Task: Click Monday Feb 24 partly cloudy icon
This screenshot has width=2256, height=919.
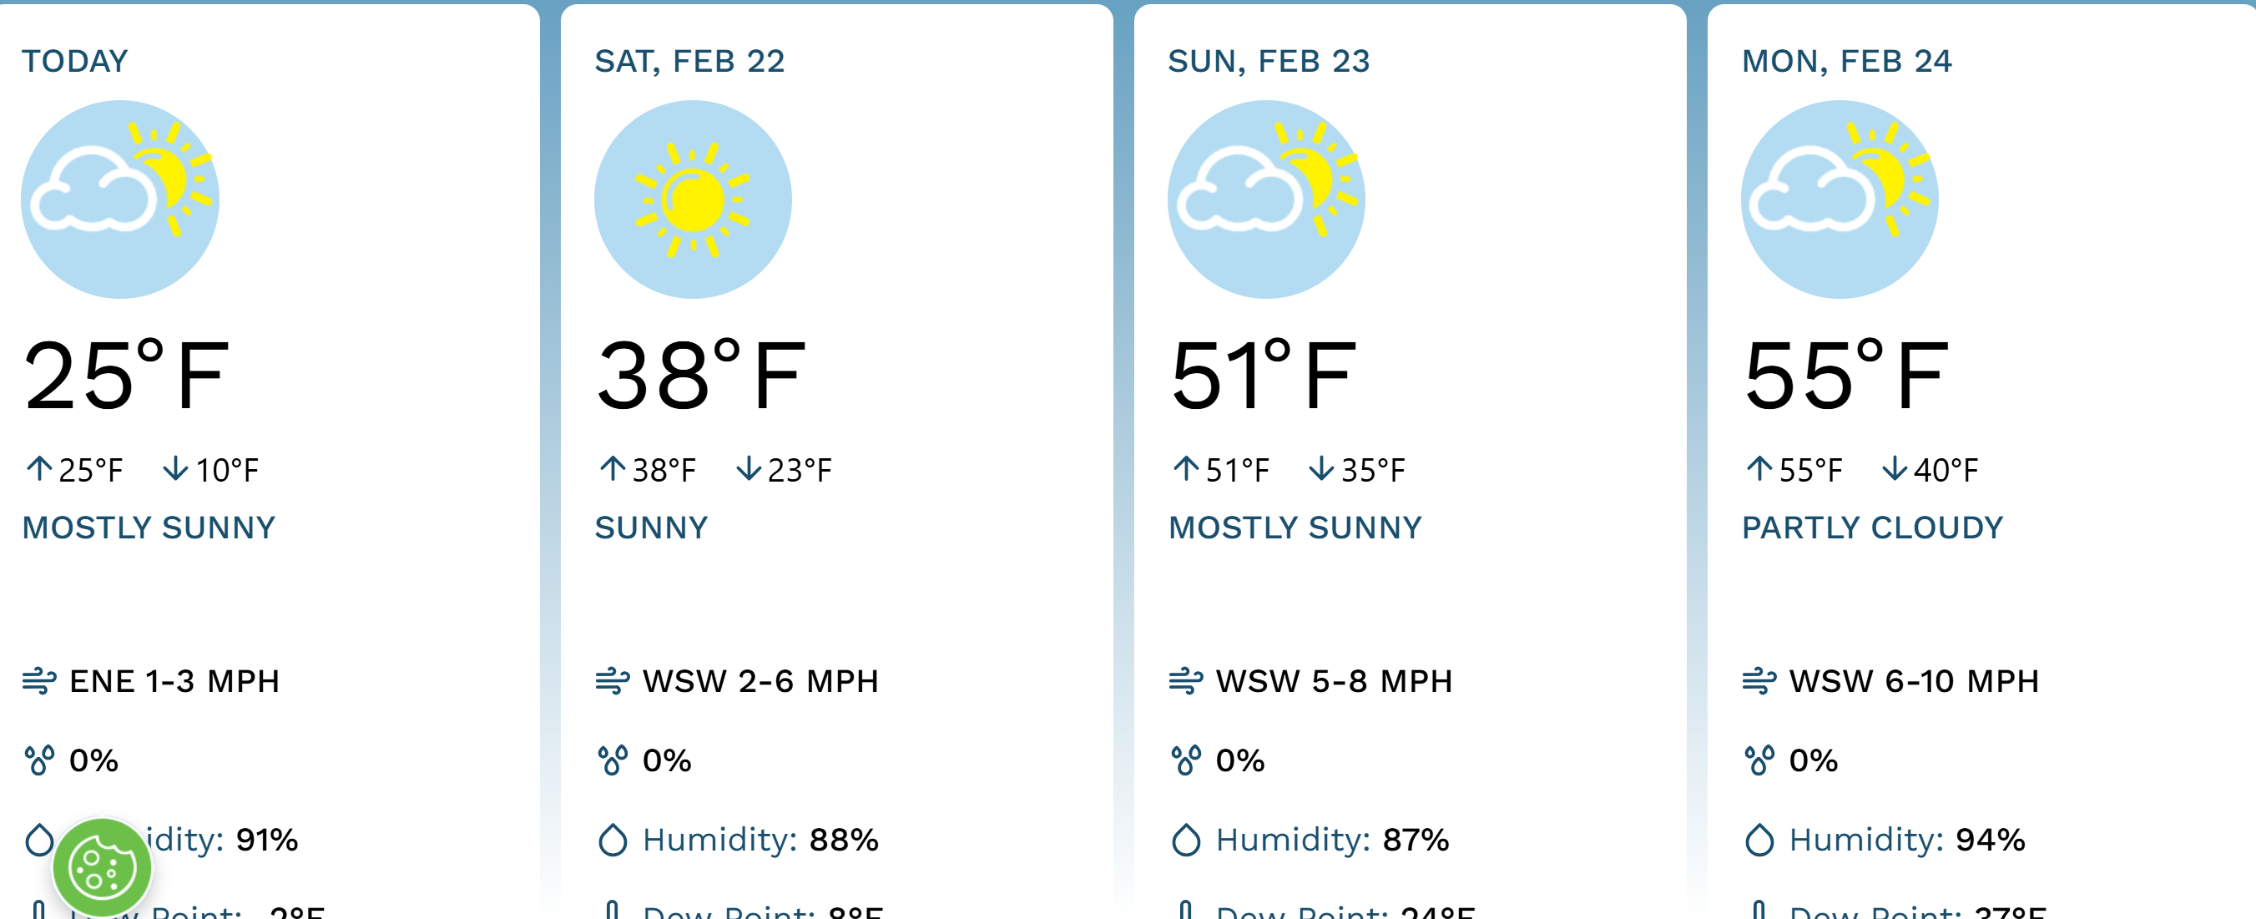Action: coord(1839,199)
